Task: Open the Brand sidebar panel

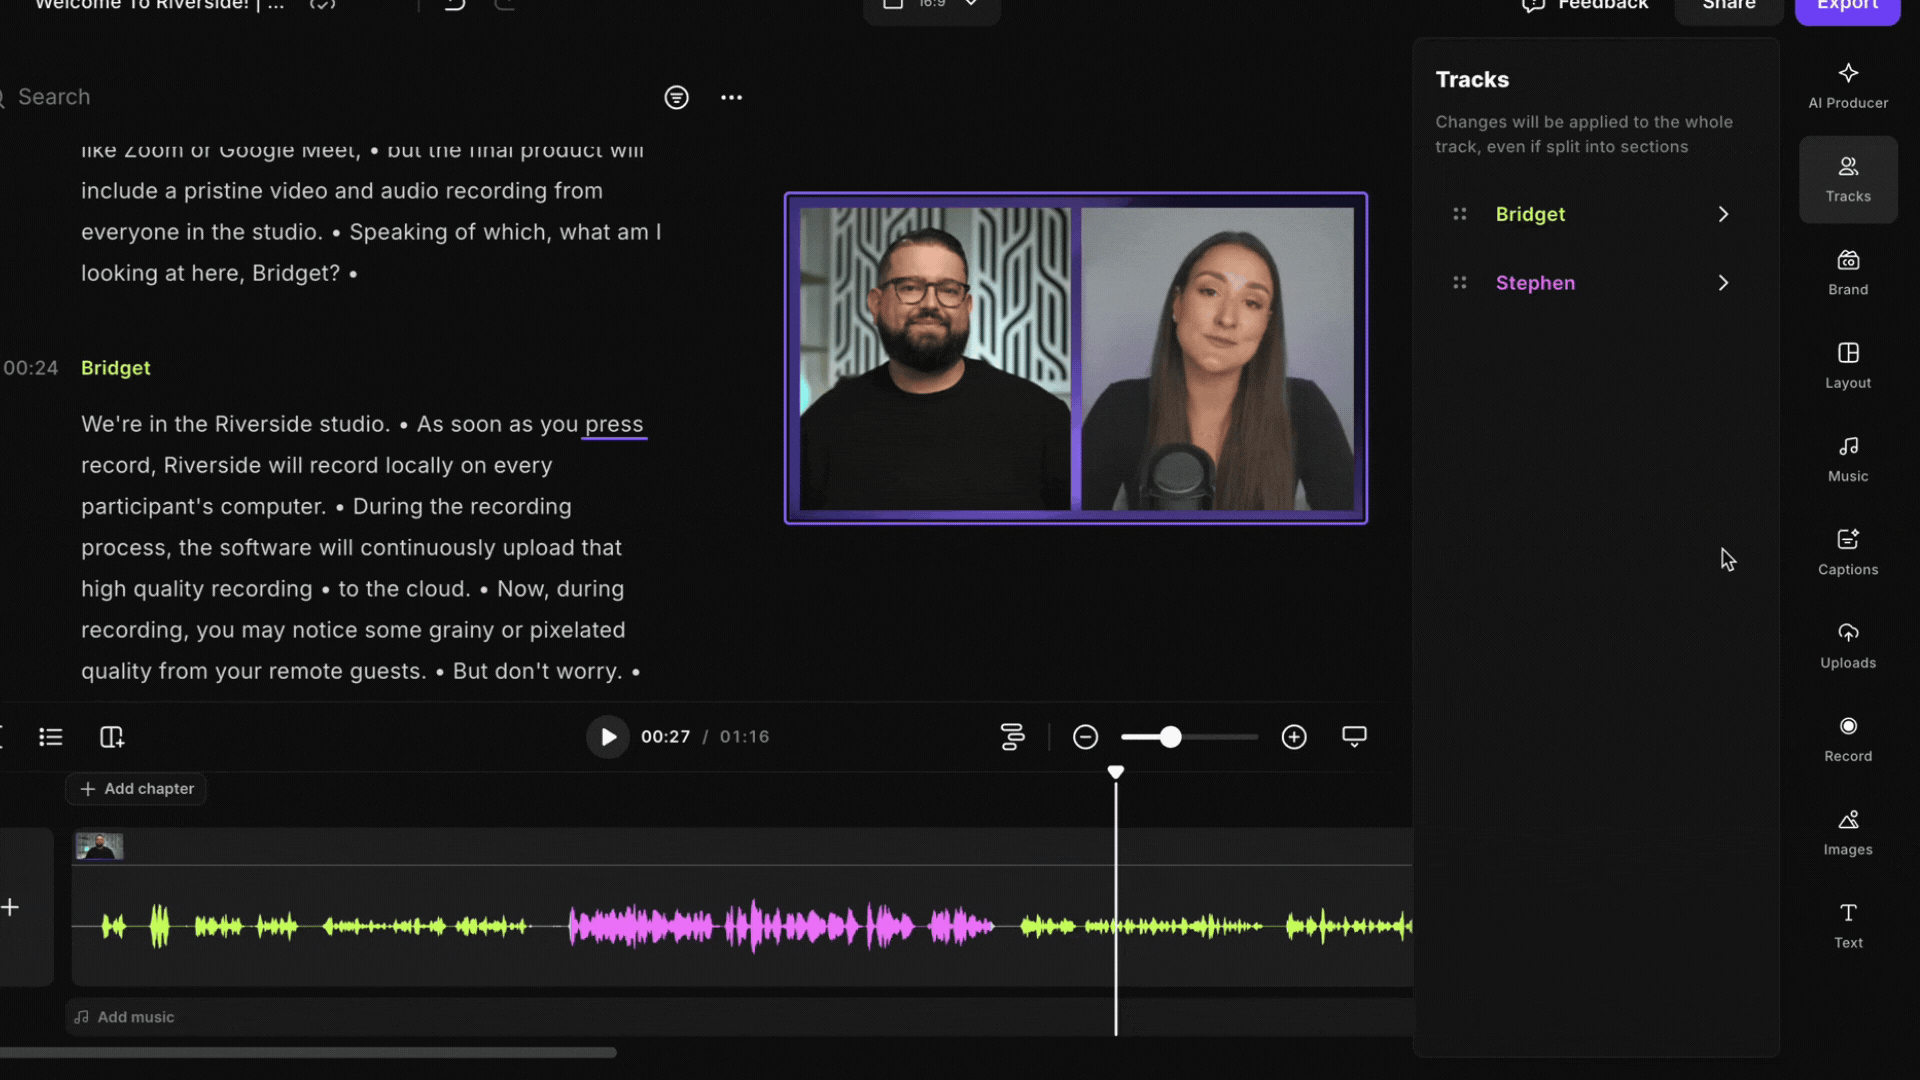Action: click(x=1847, y=272)
